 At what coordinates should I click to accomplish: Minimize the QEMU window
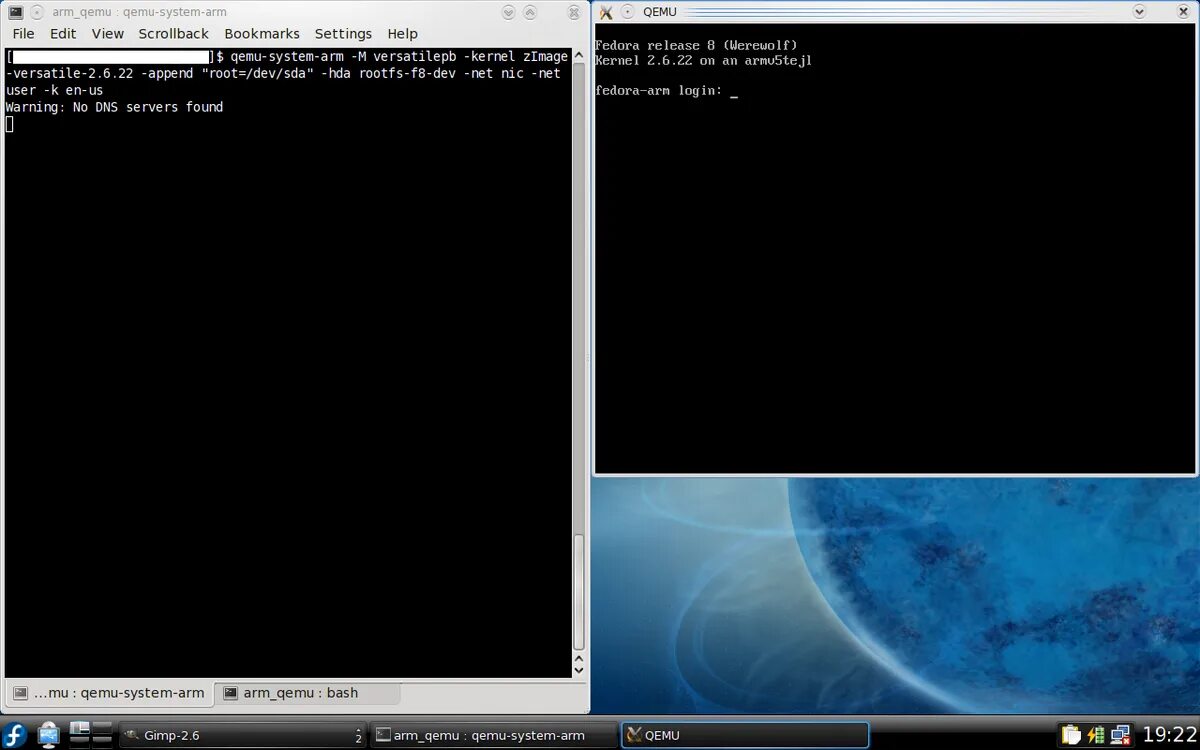click(1139, 12)
